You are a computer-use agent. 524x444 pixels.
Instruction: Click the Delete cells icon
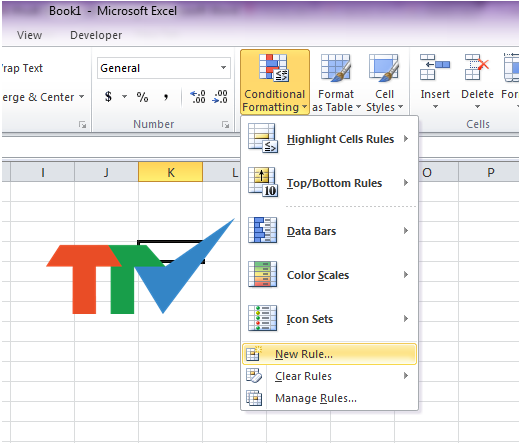pyautogui.click(x=477, y=67)
